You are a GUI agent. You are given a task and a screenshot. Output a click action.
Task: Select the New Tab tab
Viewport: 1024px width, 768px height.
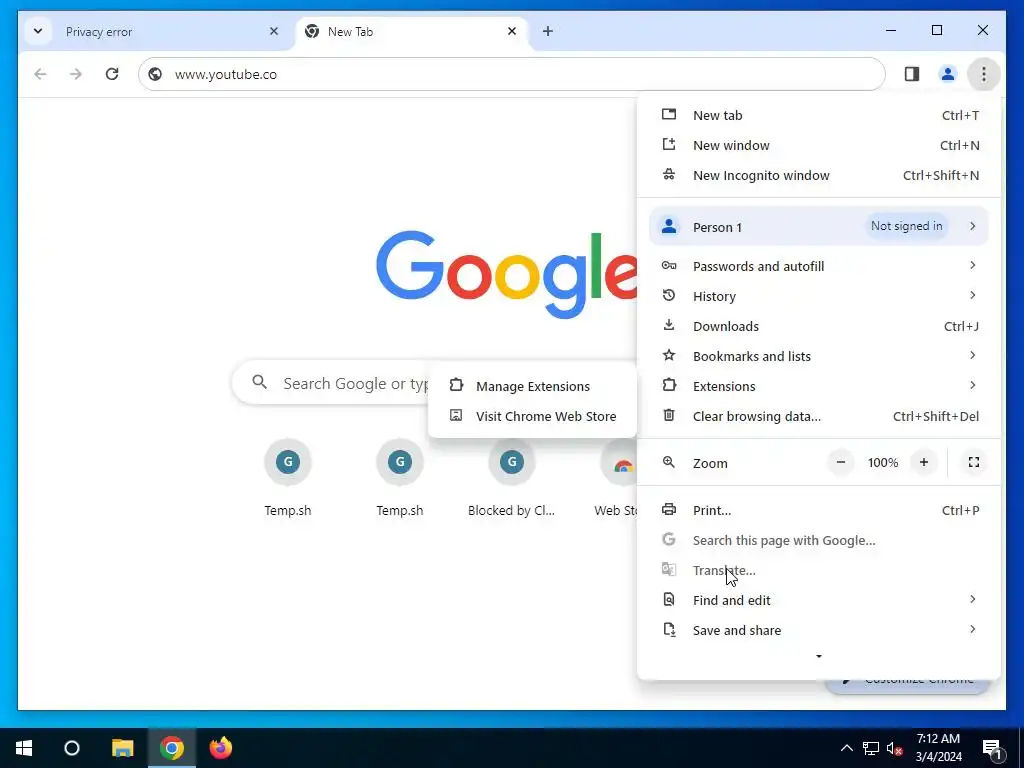[x=411, y=31]
